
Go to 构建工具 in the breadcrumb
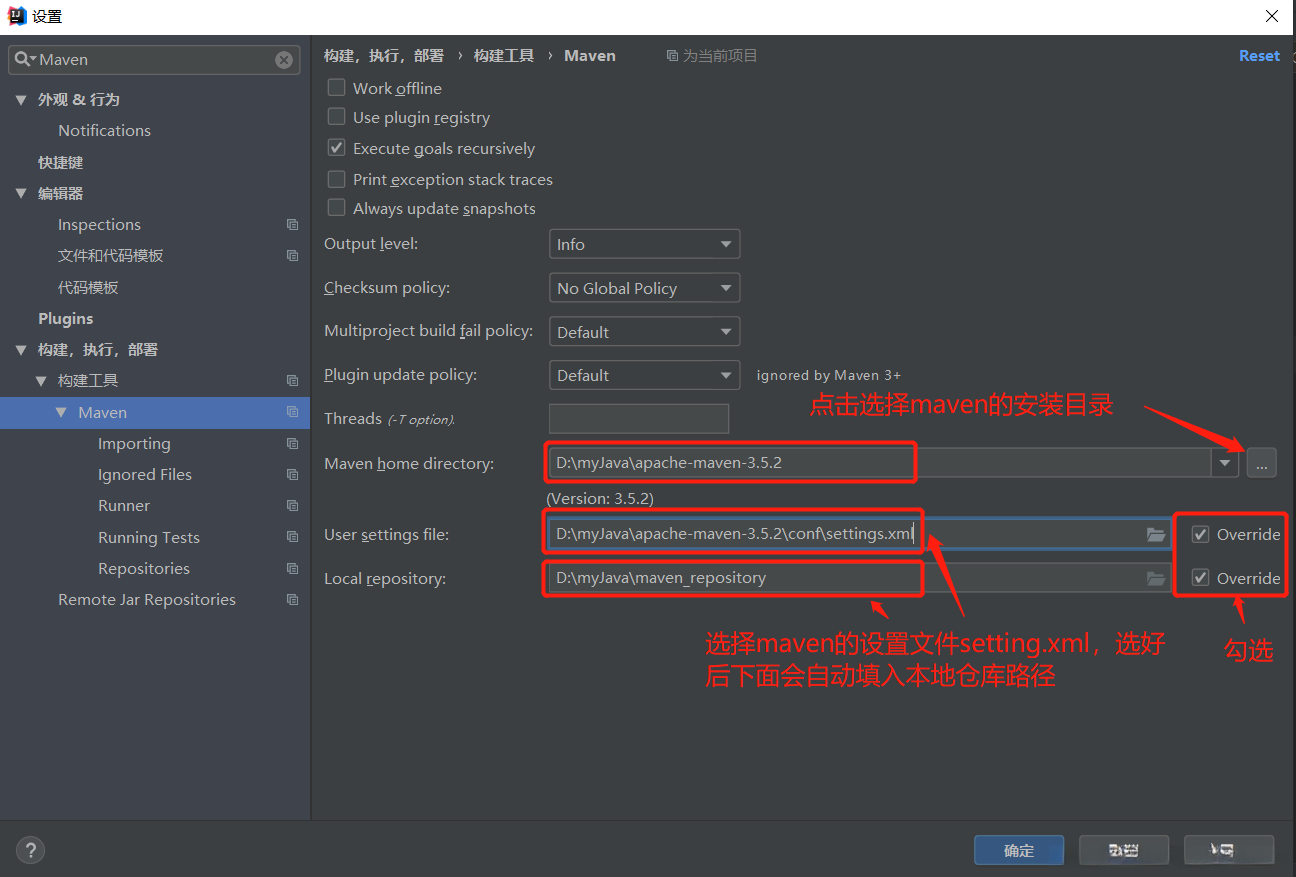[x=504, y=56]
